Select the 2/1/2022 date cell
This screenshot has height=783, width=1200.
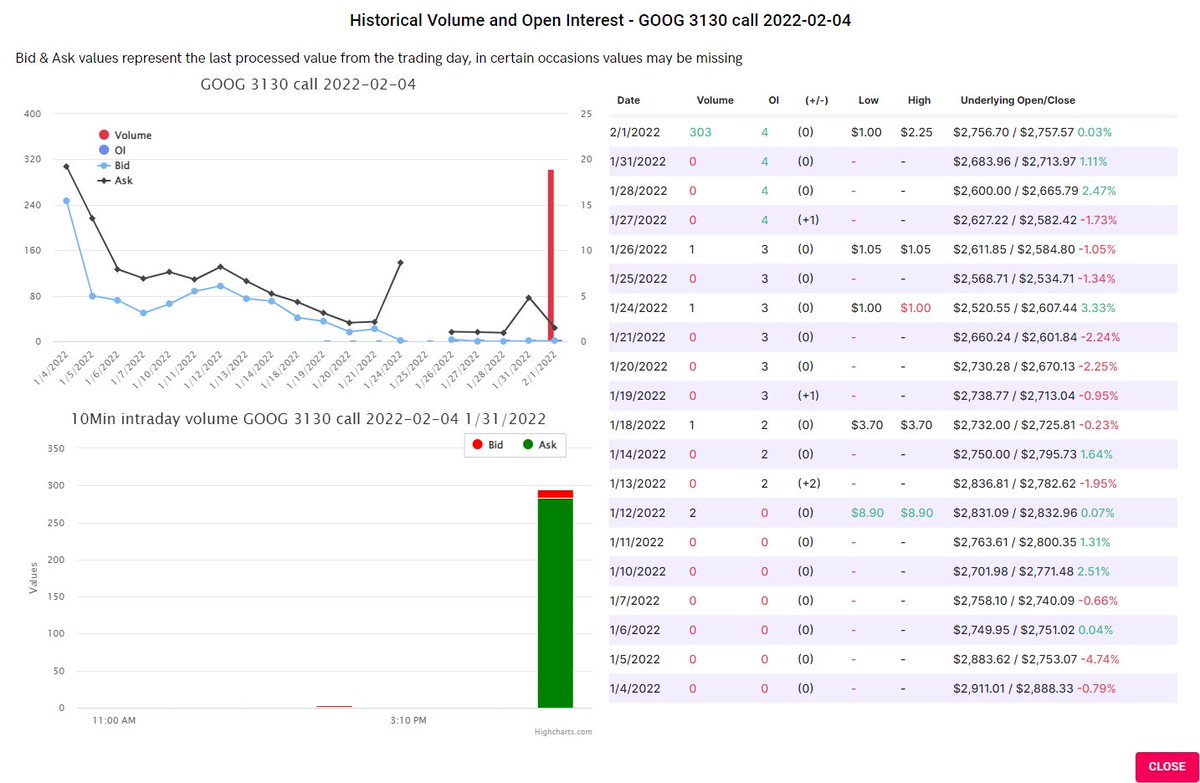(636, 132)
